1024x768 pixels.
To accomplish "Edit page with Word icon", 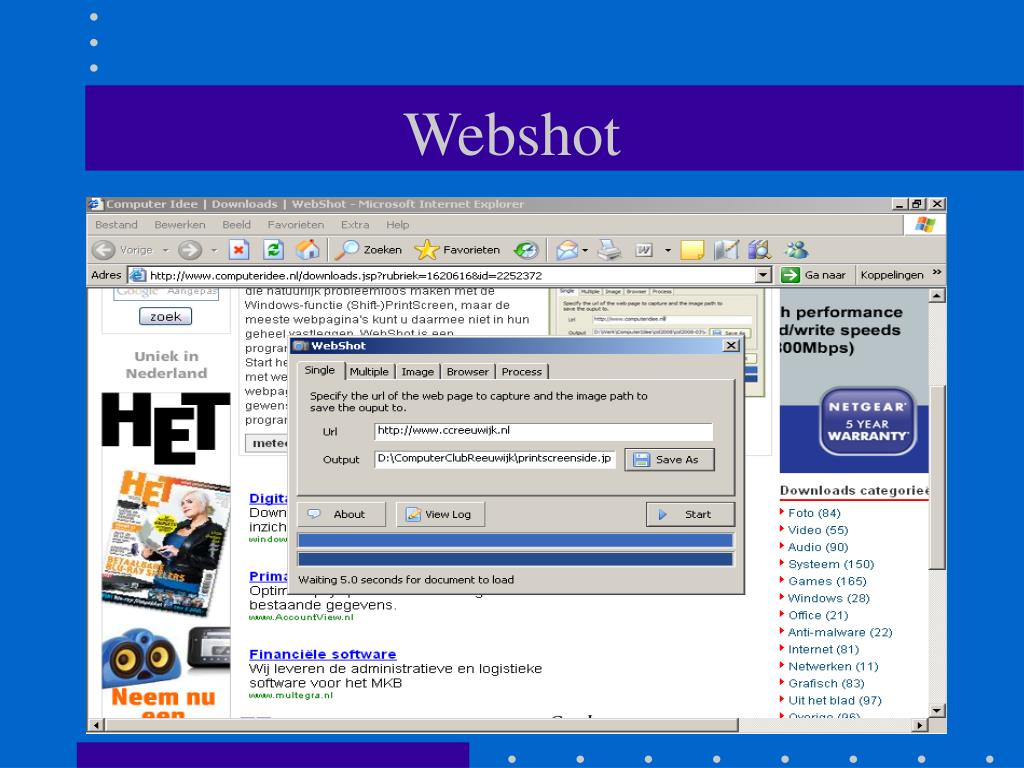I will [645, 249].
